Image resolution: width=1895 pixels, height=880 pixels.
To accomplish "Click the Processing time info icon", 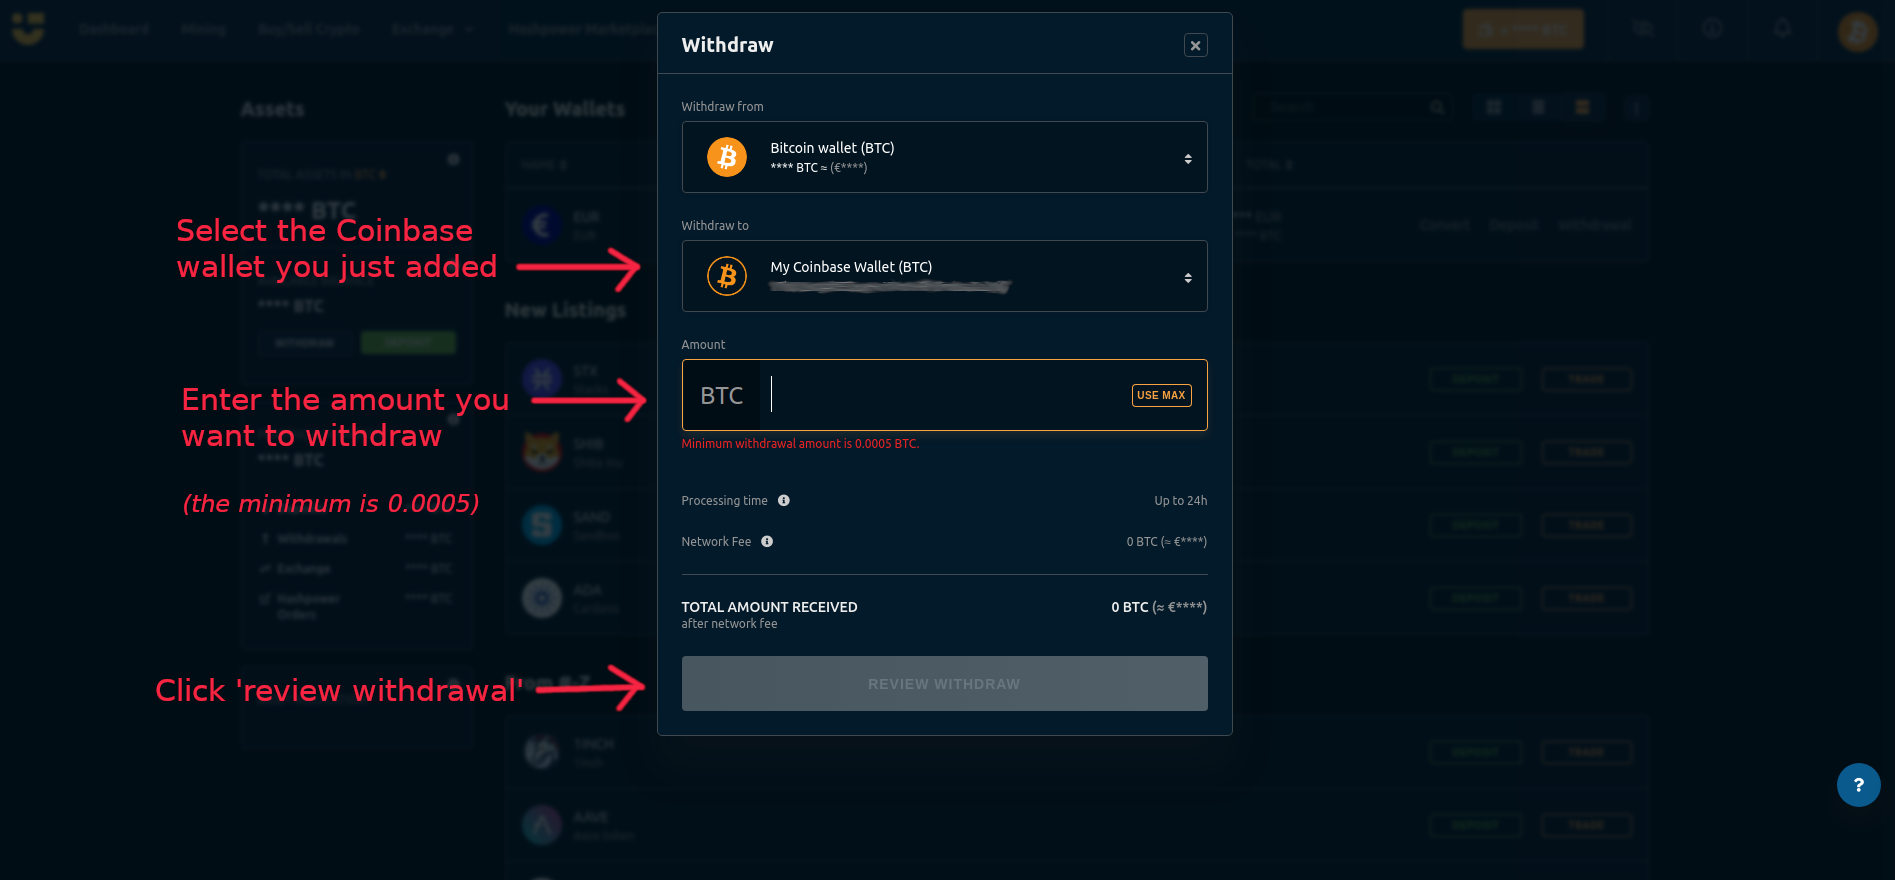I will [784, 501].
